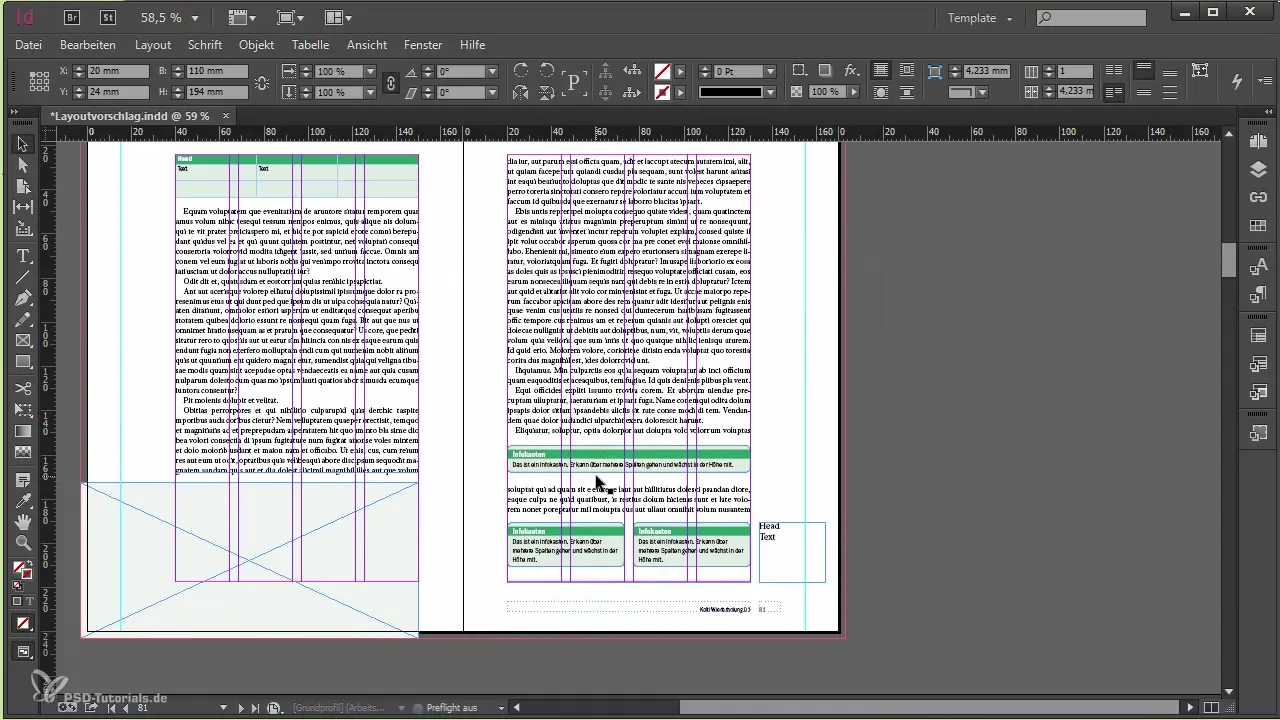Click the Rotate 90° clockwise icon

pos(521,71)
